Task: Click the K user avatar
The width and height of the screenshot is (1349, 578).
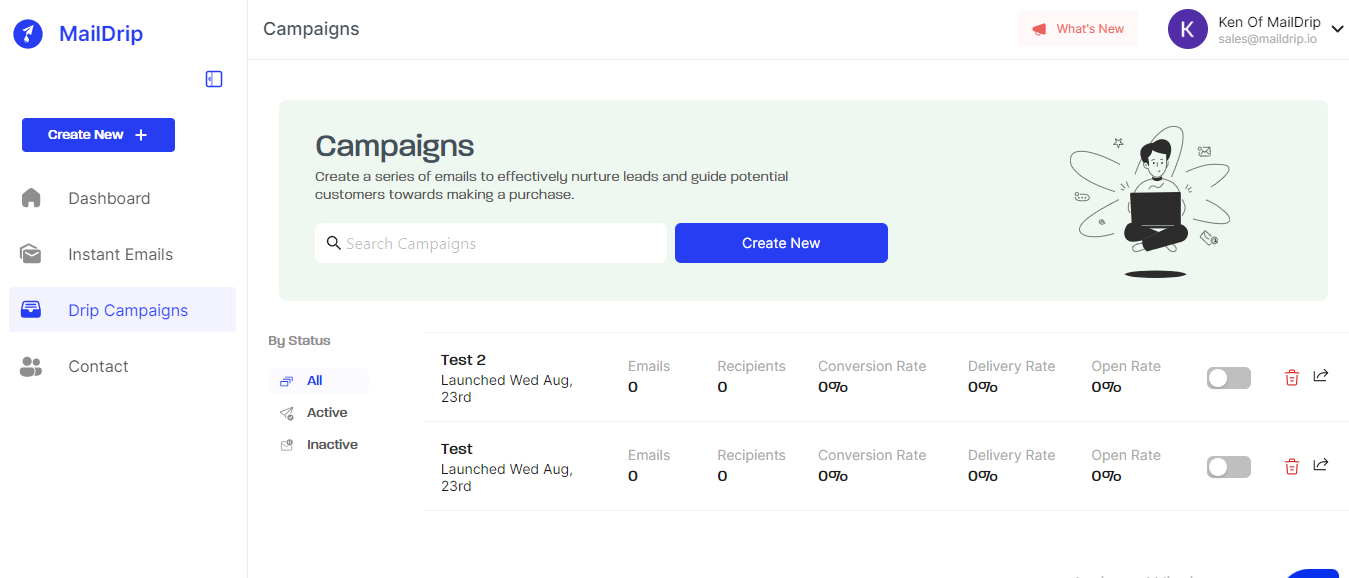Action: coord(1188,29)
